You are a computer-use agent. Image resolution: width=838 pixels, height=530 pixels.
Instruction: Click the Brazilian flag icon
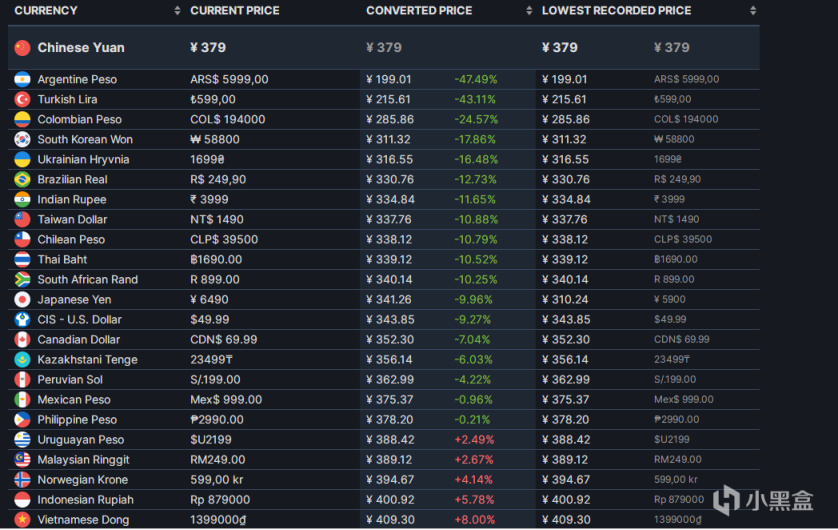(x=22, y=180)
